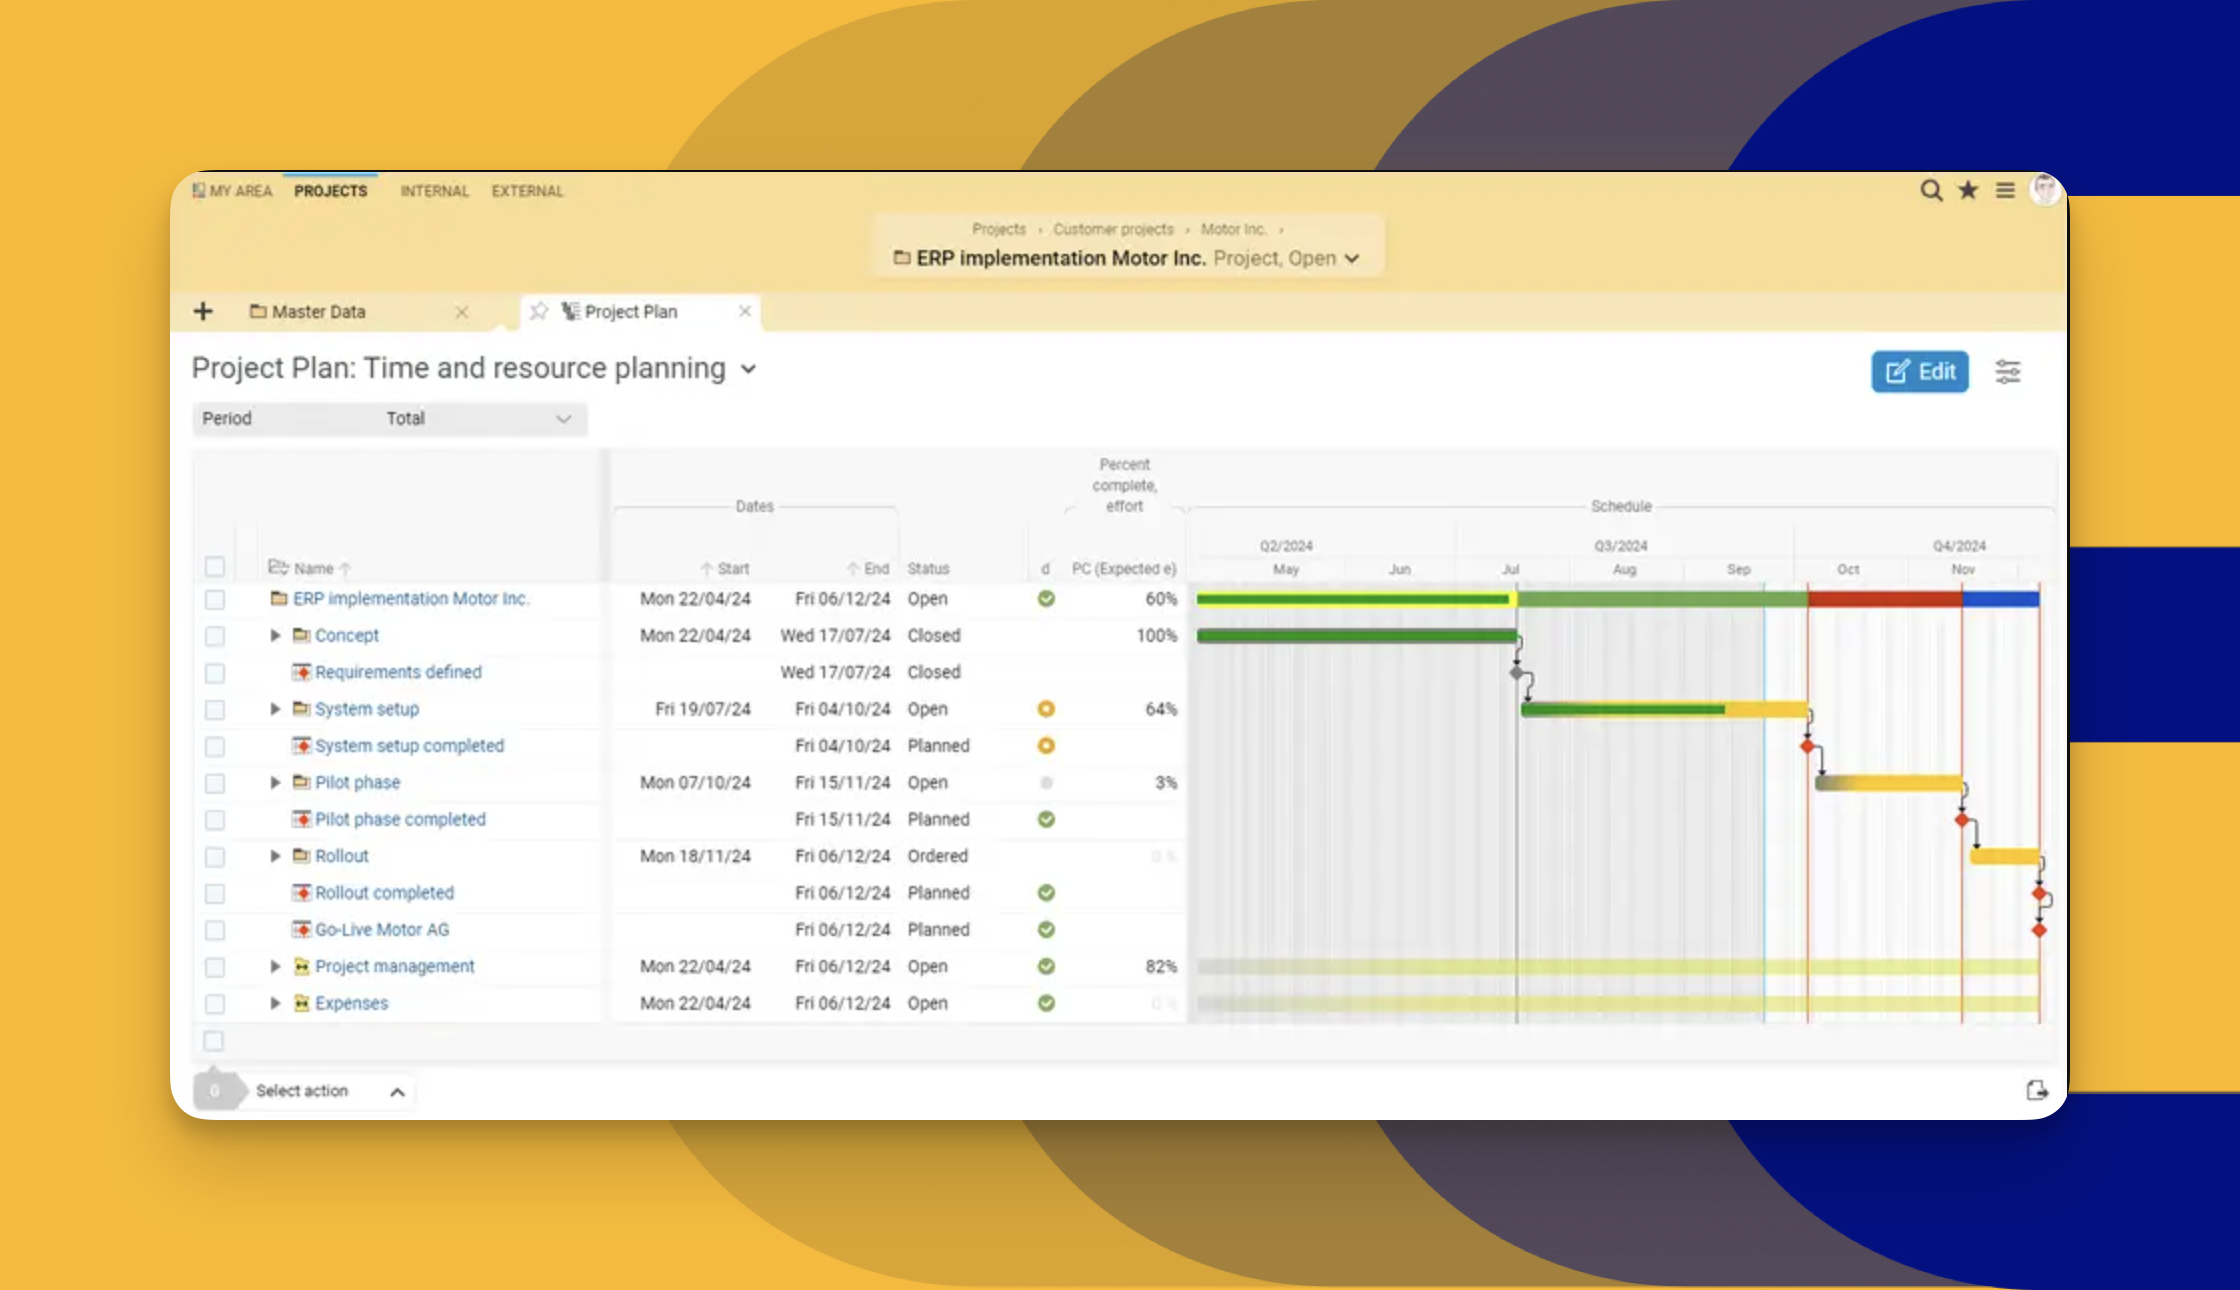Open the hamburger menu icon
Image resolution: width=2240 pixels, height=1290 pixels.
pos(2005,190)
